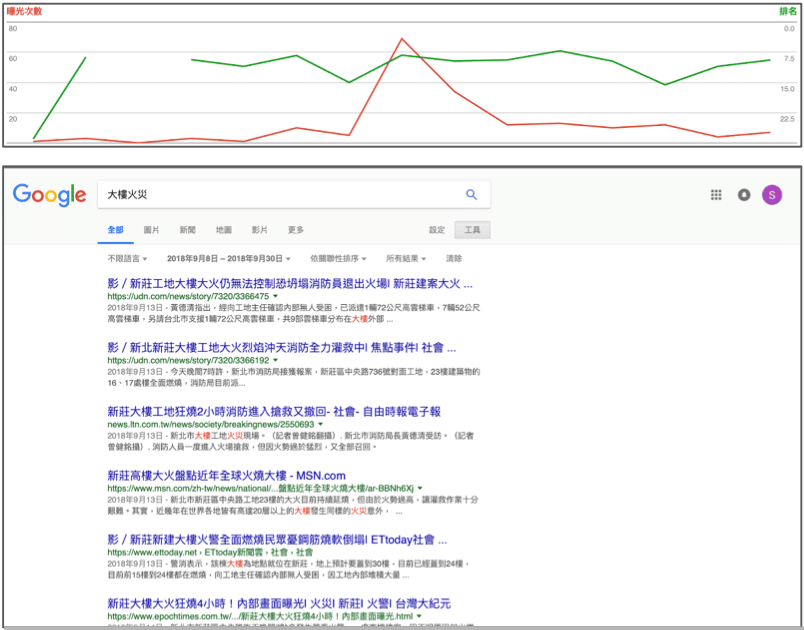Click the 清除 clear filters link

452,258
